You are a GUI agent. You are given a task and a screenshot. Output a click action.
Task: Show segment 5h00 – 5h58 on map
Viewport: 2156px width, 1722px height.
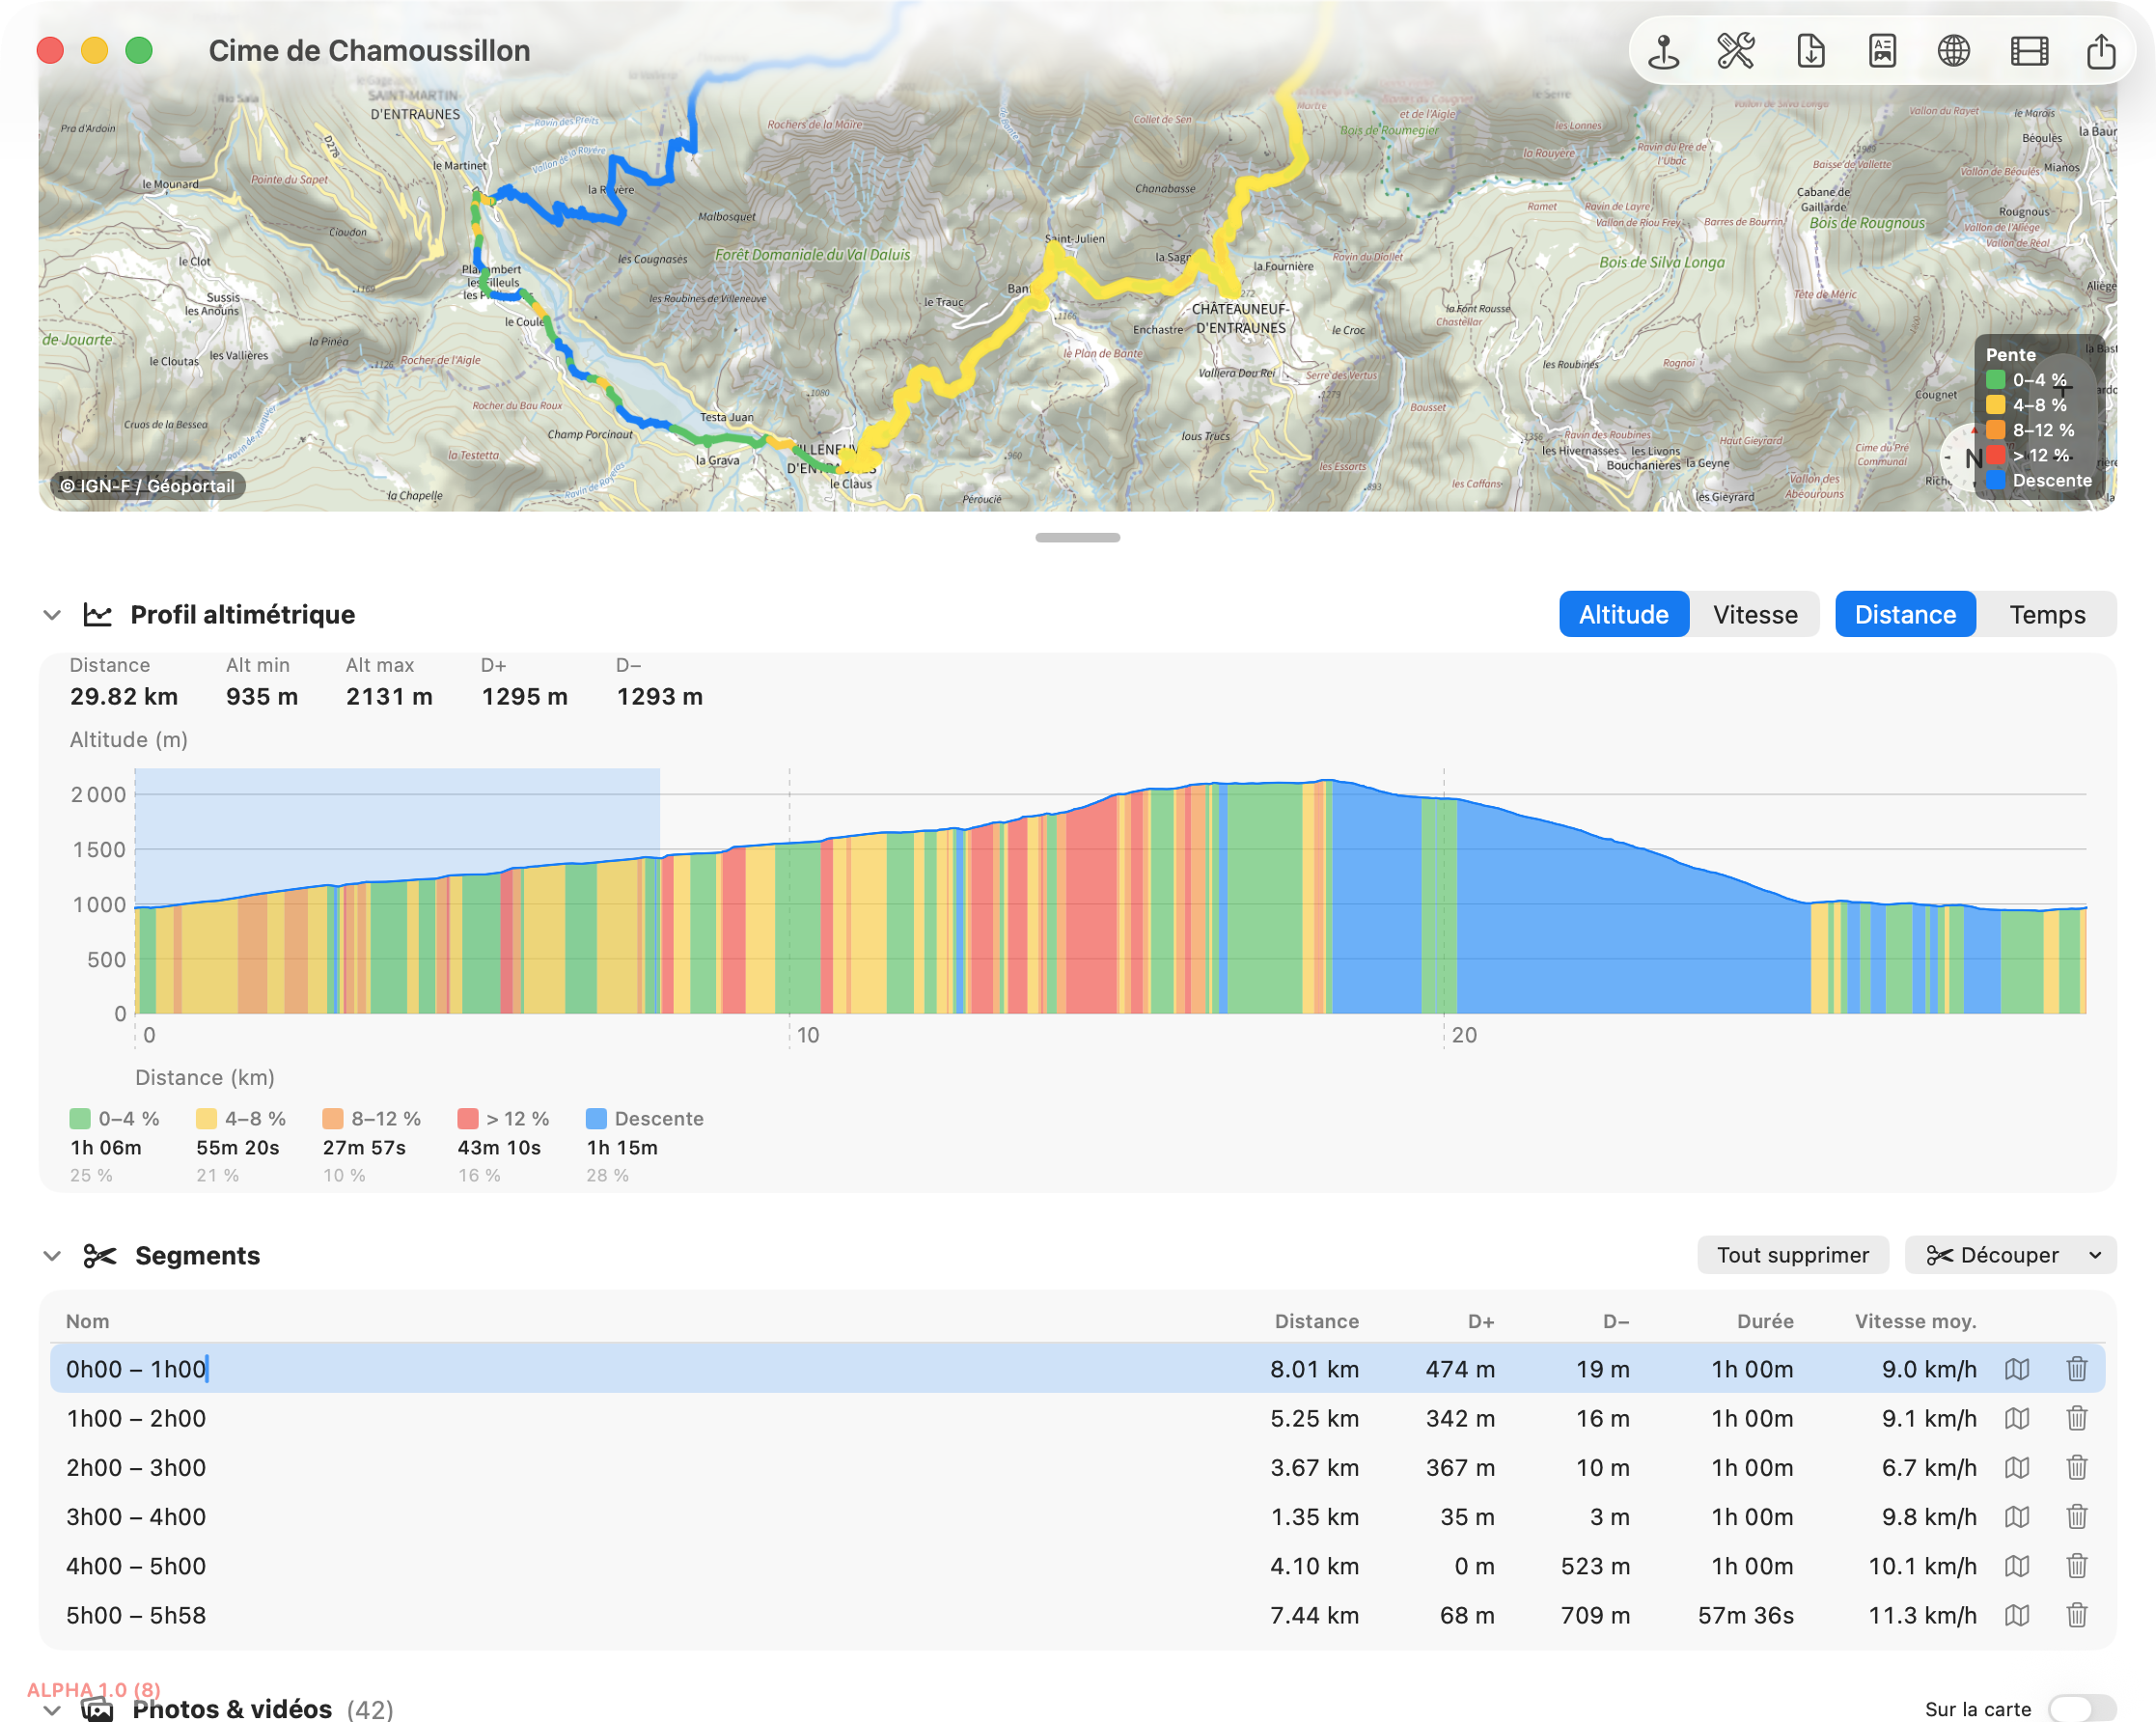[2017, 1615]
